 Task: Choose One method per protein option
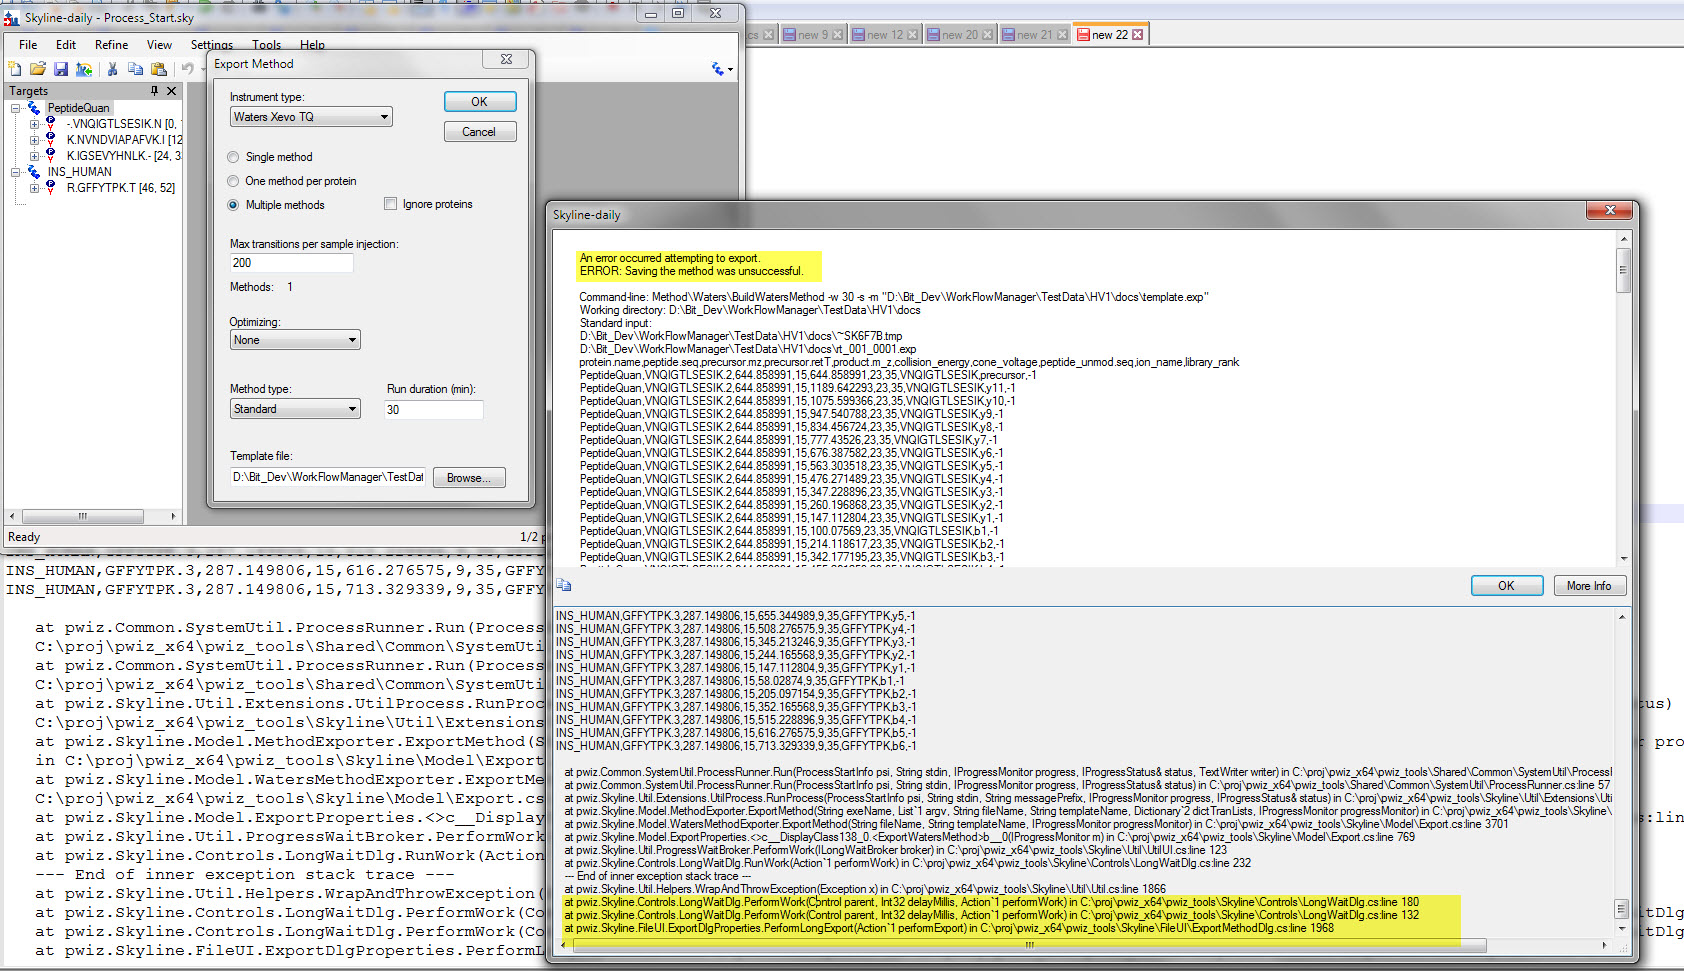[x=233, y=181]
